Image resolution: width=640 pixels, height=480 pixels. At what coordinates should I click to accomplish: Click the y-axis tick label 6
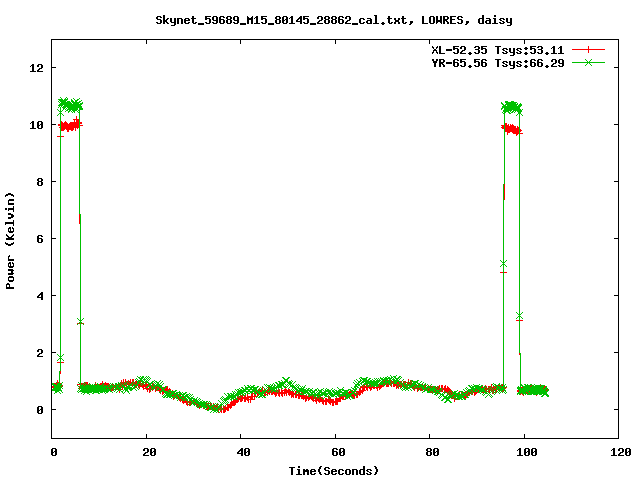(40, 239)
